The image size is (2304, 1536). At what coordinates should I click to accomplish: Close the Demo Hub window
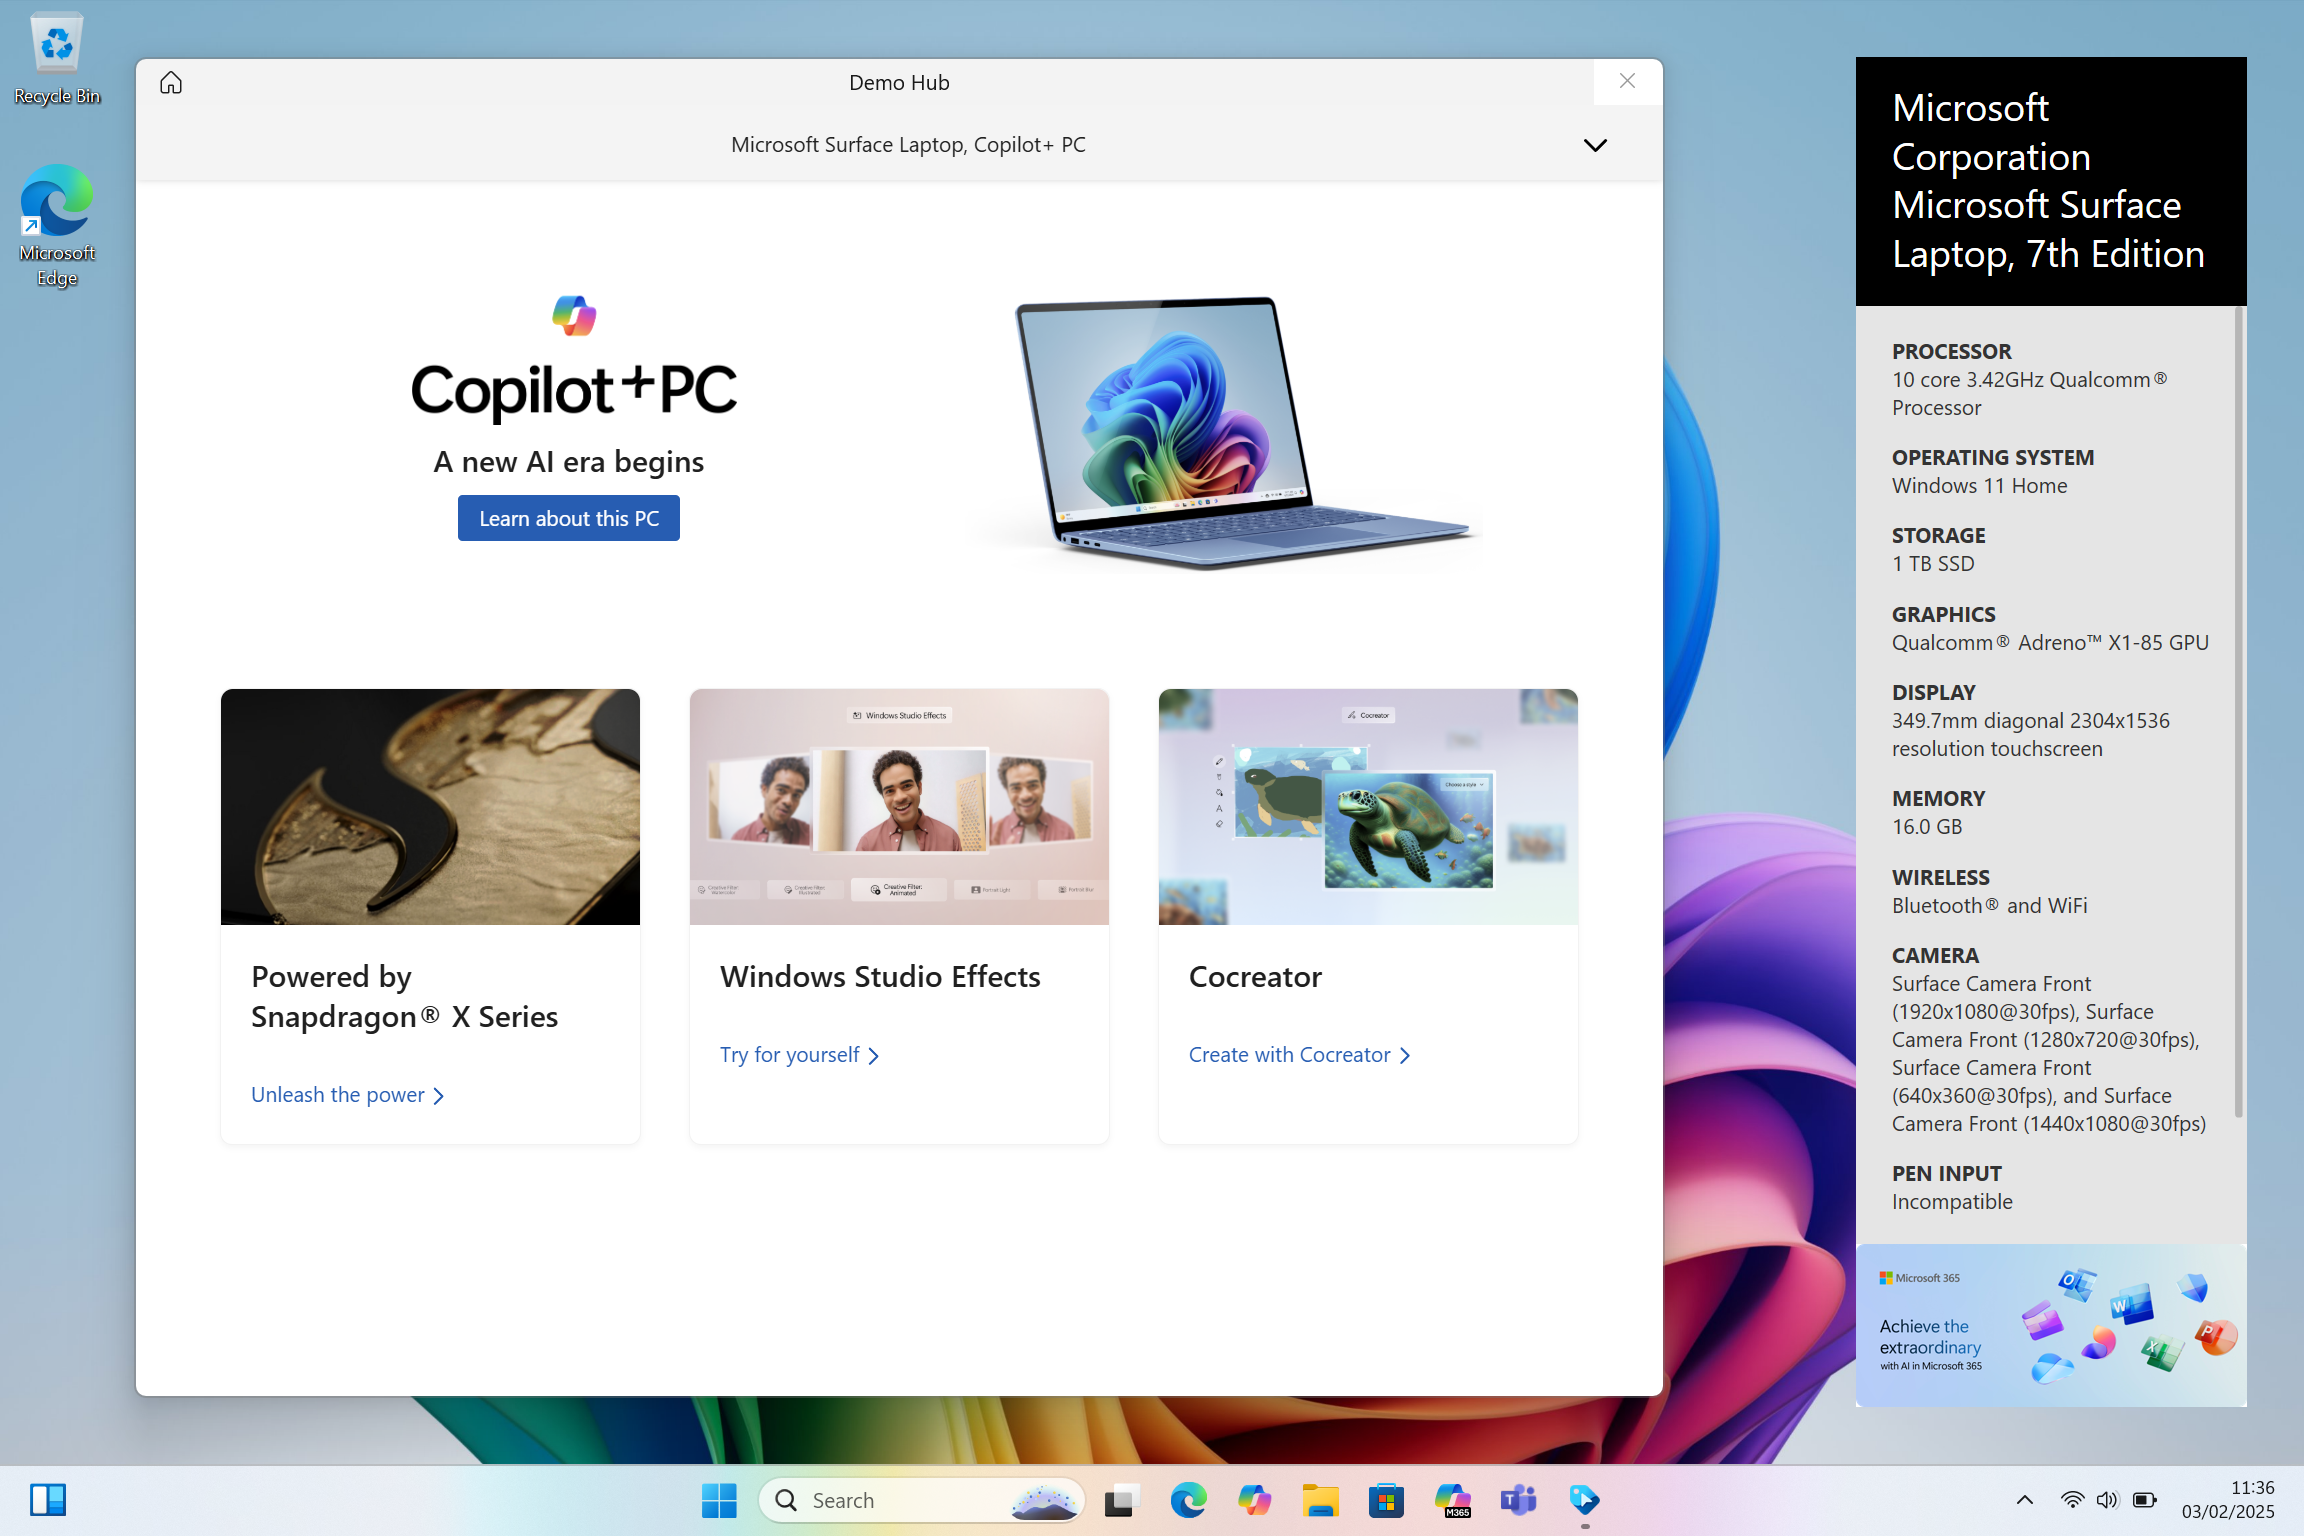1627,81
